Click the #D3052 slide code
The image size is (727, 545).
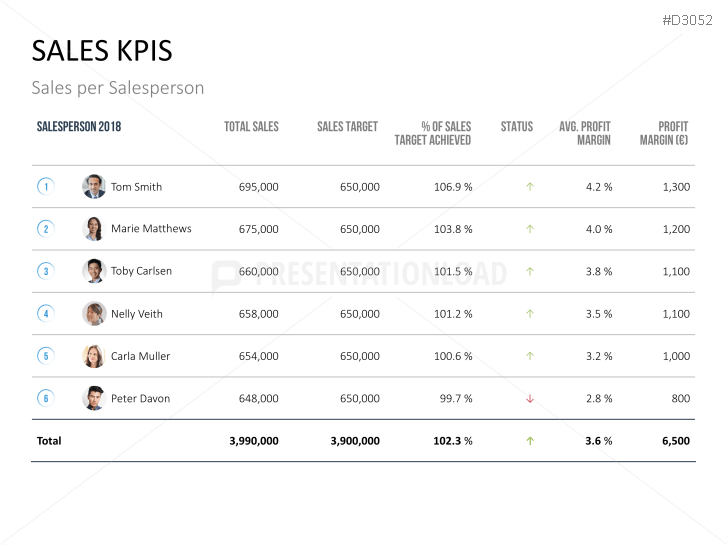(x=690, y=20)
